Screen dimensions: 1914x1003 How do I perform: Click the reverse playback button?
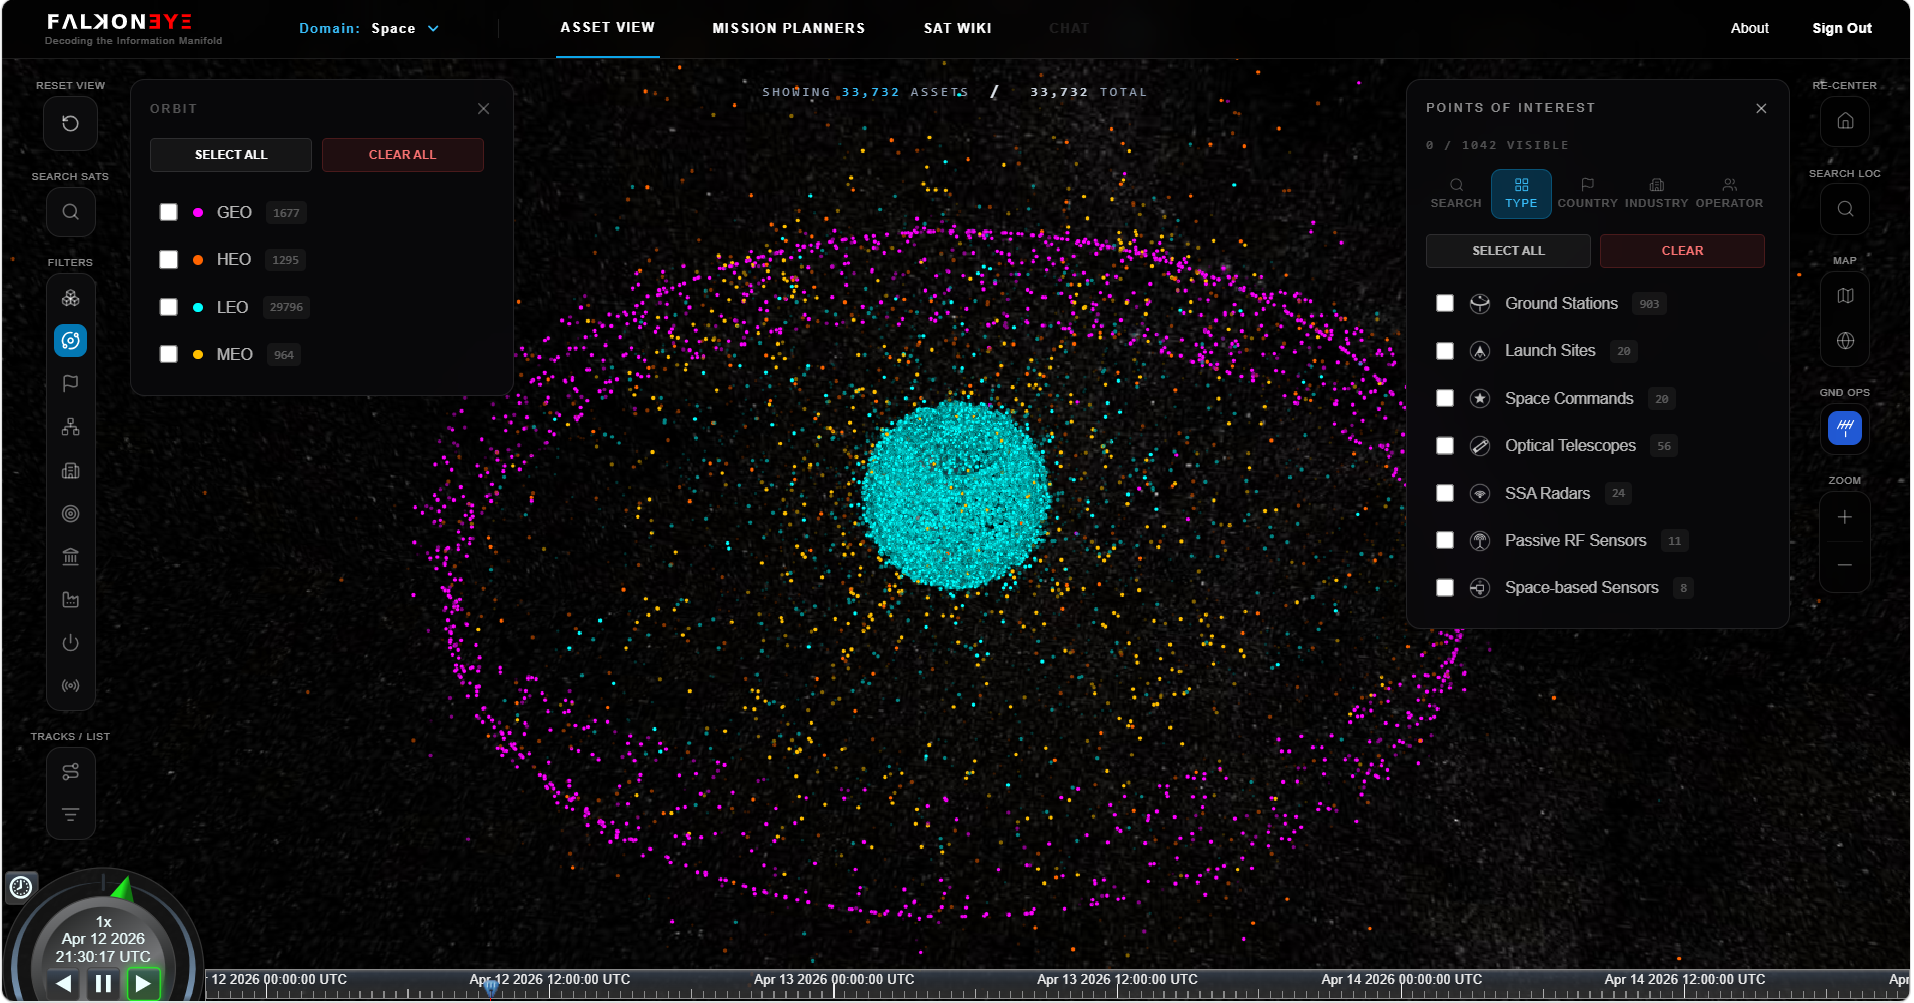coord(63,983)
